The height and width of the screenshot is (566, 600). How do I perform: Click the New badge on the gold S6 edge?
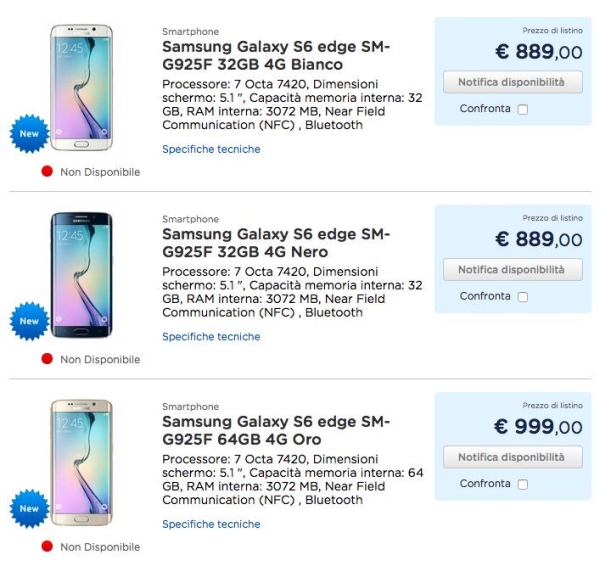coord(30,509)
